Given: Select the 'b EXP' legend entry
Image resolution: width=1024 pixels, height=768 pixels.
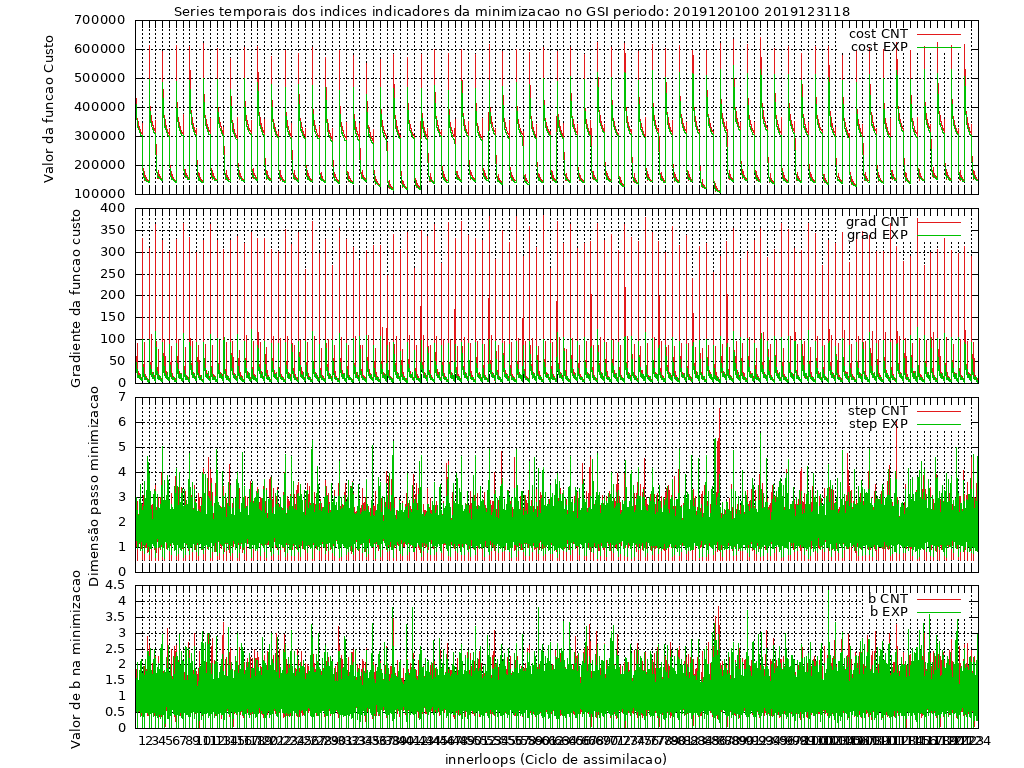Looking at the screenshot, I should (889, 612).
